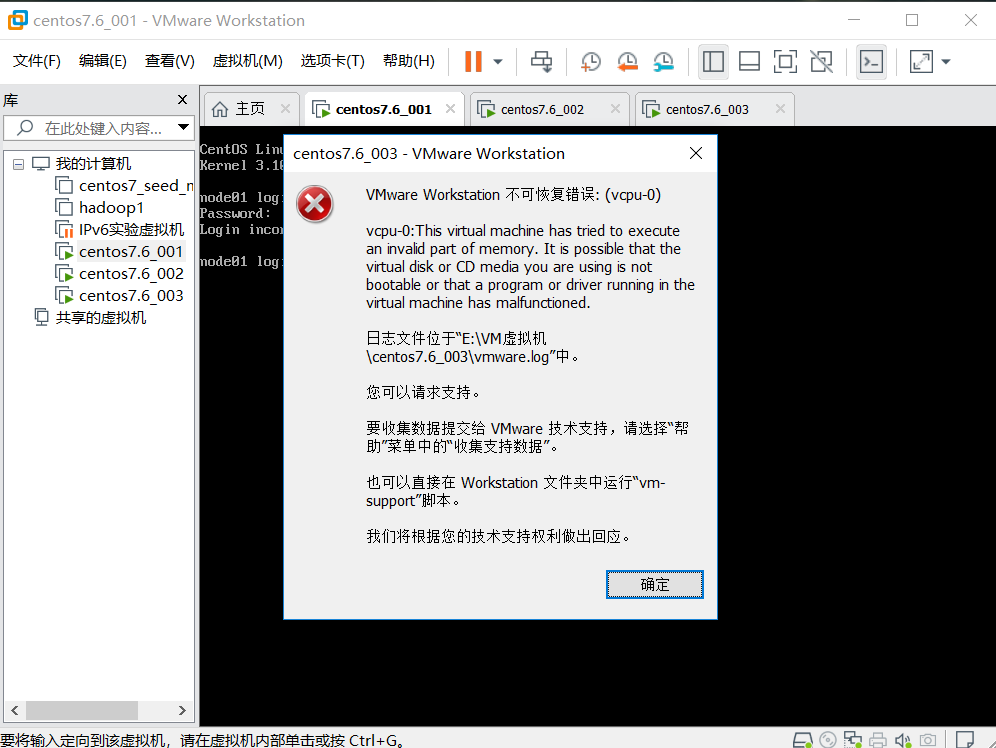
Task: Close the centos7.6_003 error dialog with X
Action: 696,153
